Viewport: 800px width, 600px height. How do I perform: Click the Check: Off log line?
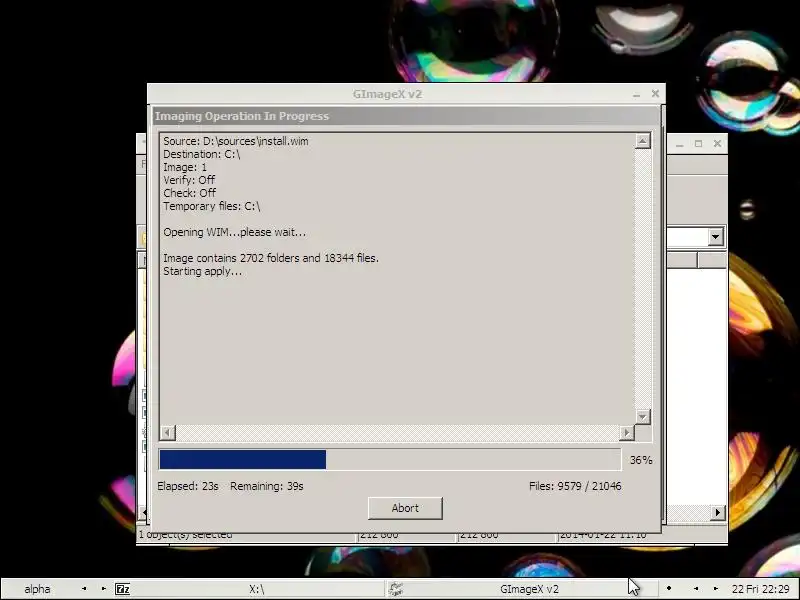190,193
